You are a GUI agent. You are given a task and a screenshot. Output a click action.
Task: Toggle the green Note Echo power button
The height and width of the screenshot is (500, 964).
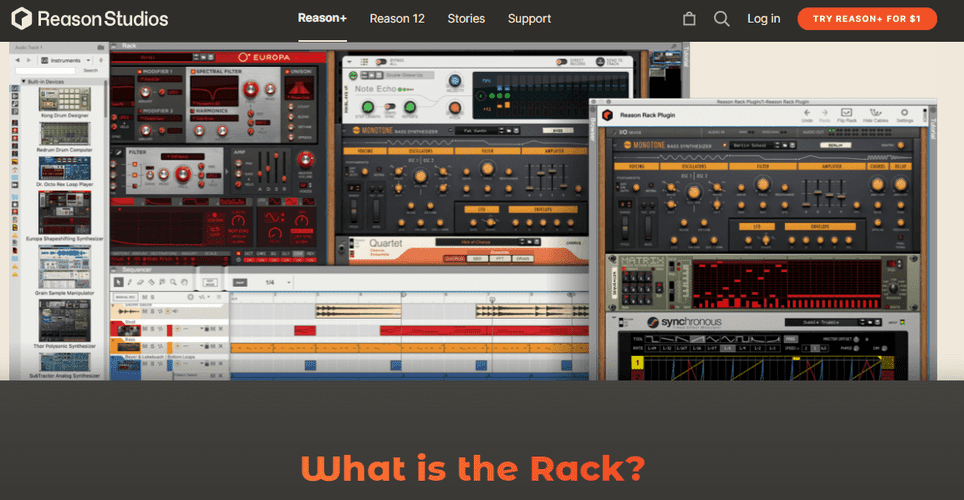click(x=353, y=76)
